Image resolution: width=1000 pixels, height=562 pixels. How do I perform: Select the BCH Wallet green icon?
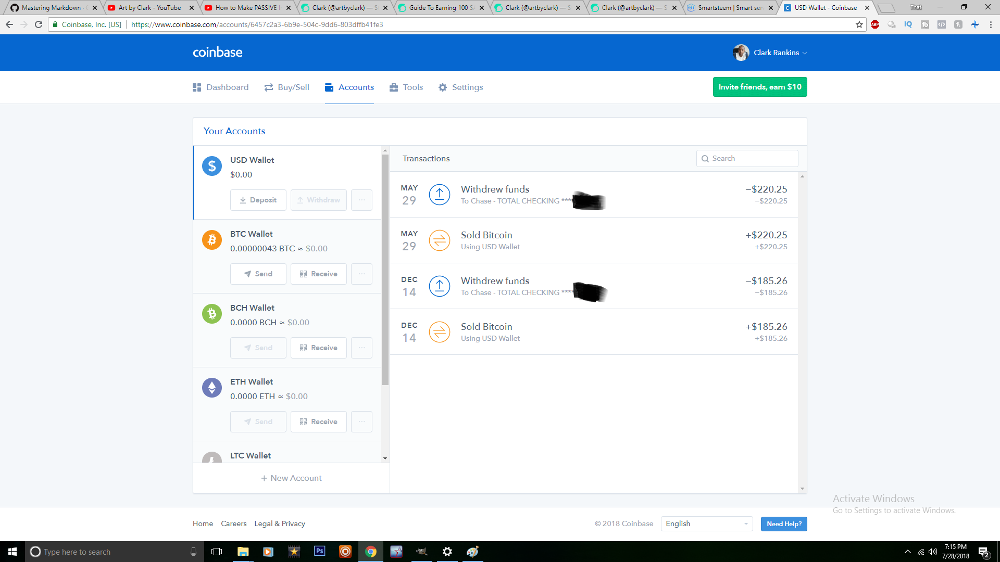(212, 313)
